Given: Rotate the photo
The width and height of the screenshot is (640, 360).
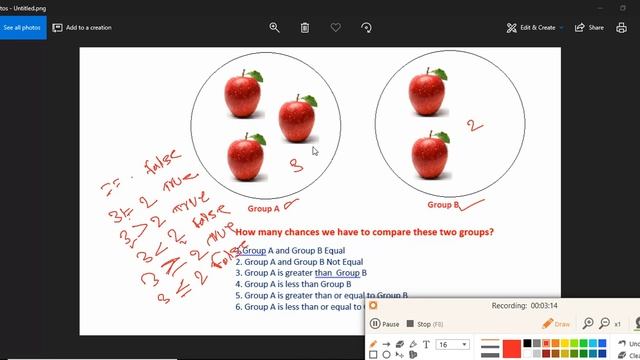Looking at the screenshot, I should (x=366, y=28).
